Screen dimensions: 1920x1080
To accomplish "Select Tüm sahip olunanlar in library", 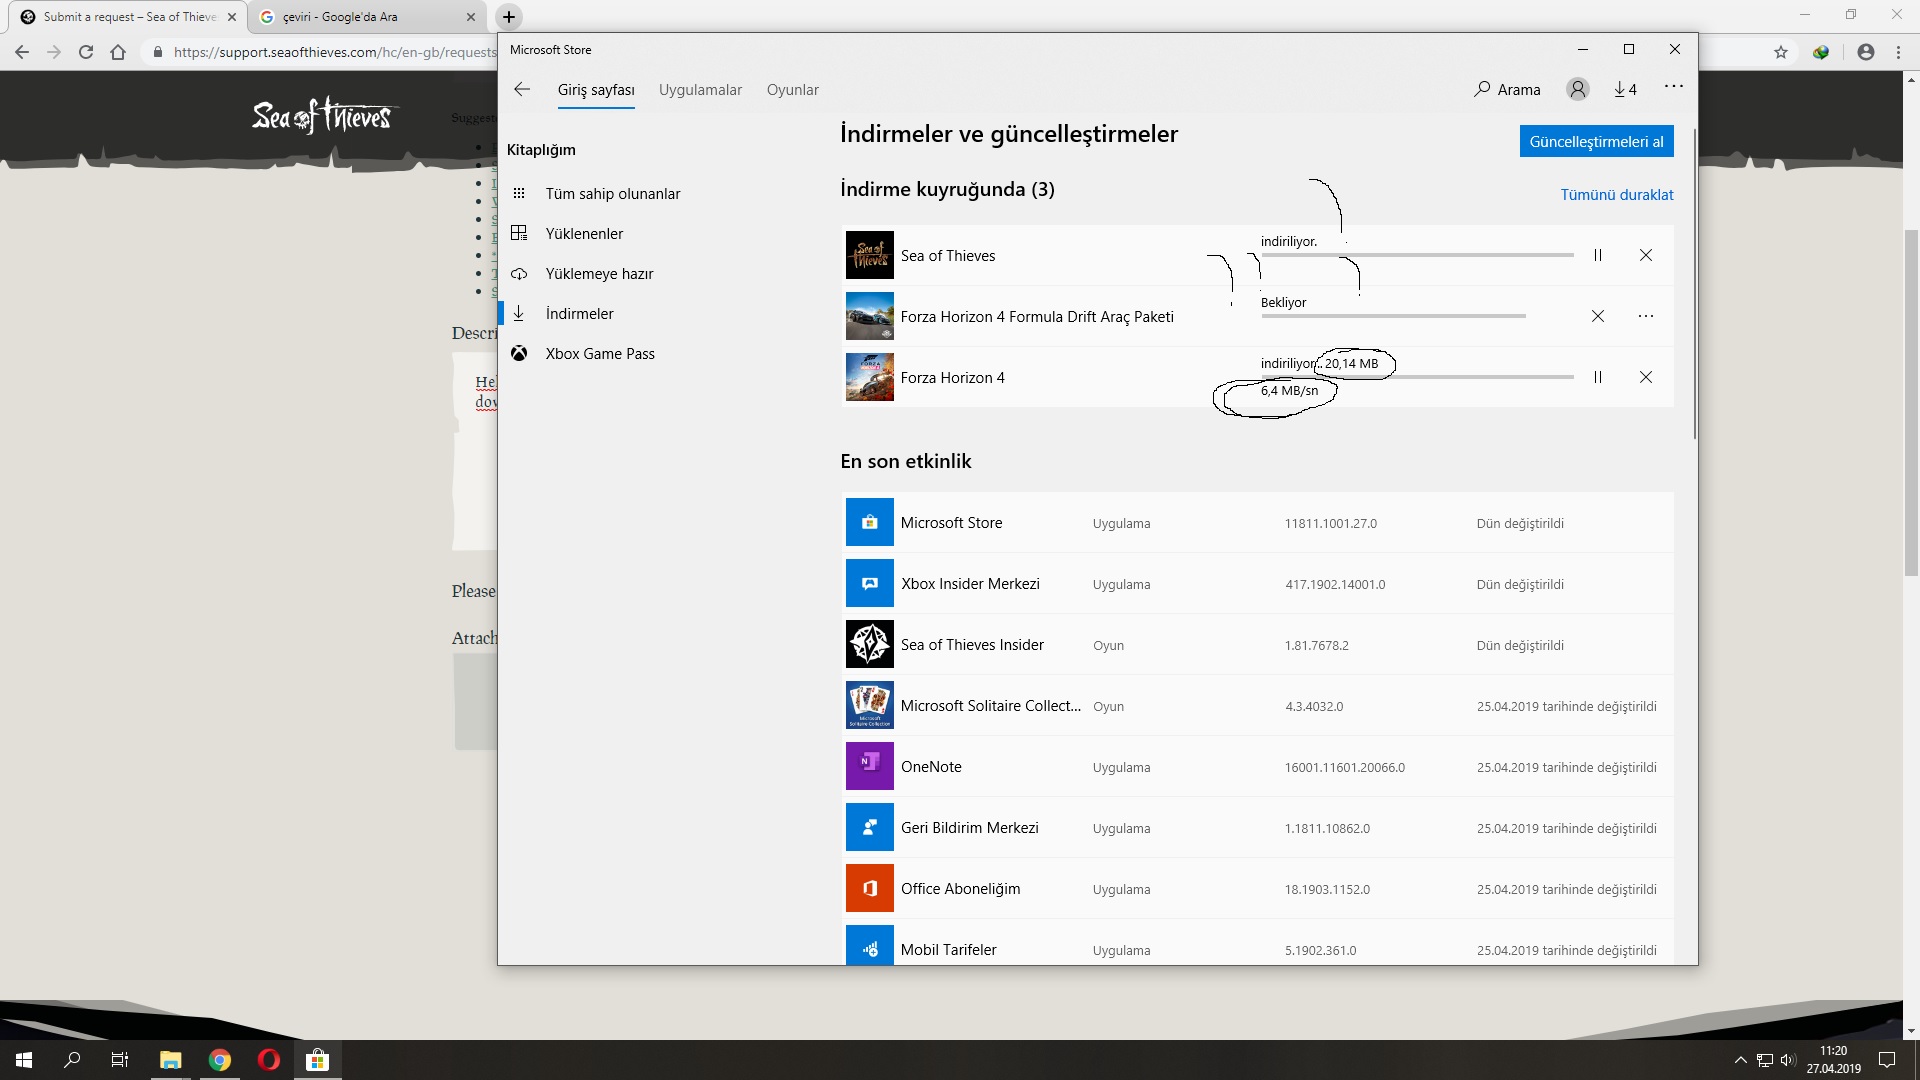I will pos(613,194).
